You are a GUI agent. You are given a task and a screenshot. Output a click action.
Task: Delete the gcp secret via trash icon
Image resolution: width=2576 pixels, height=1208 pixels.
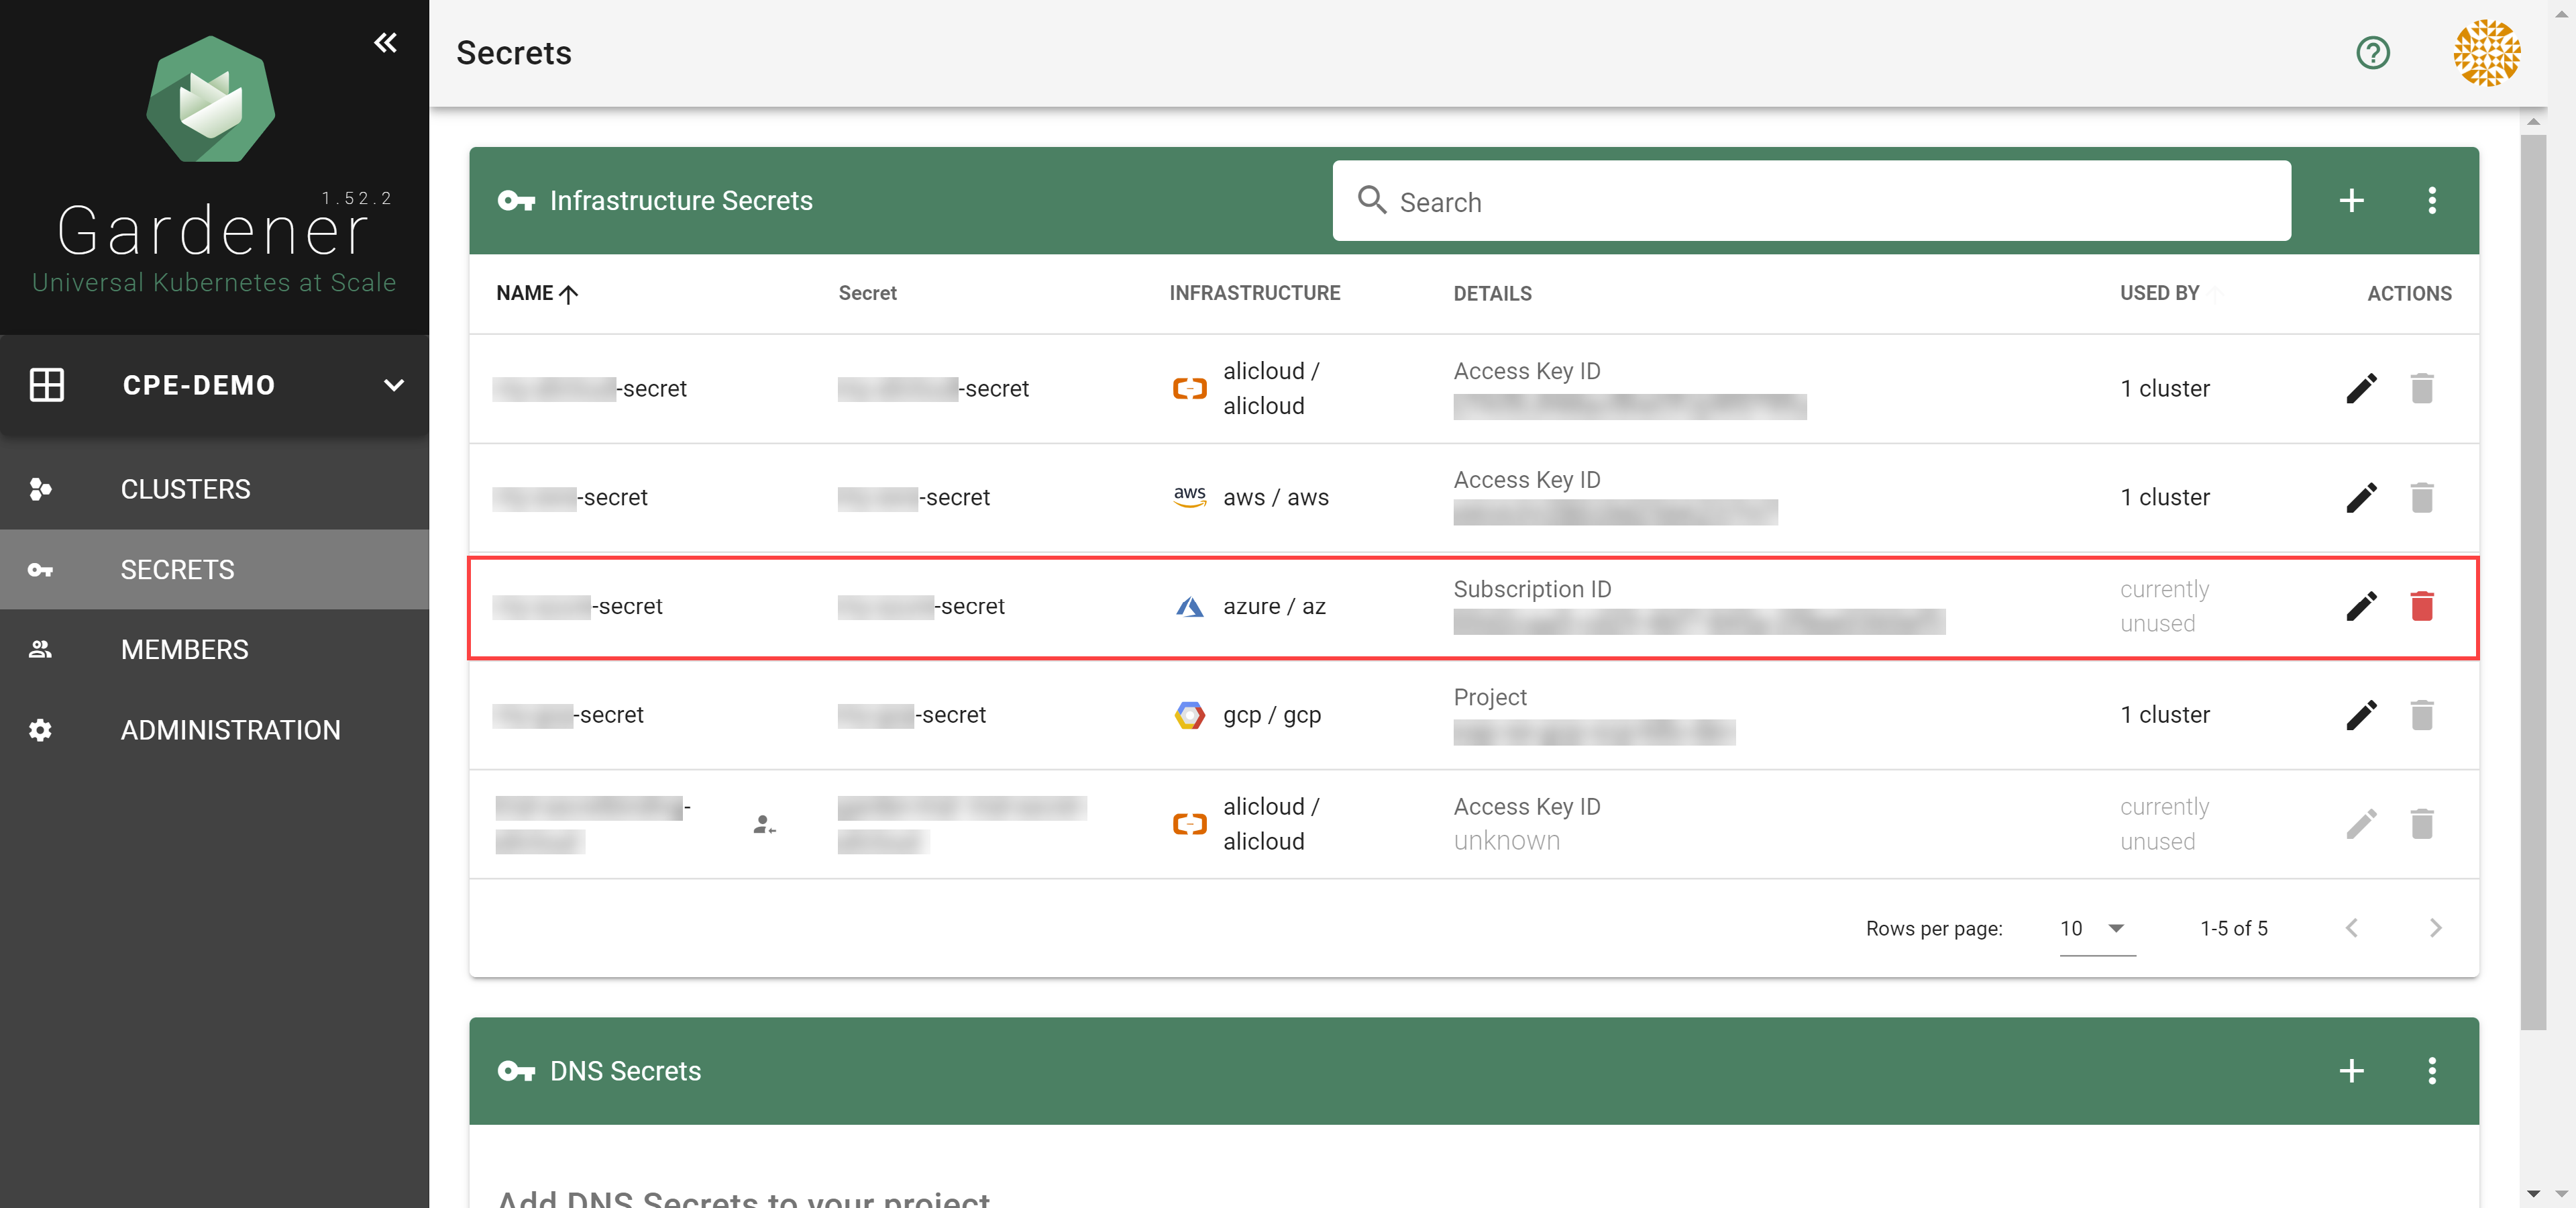click(x=2421, y=715)
